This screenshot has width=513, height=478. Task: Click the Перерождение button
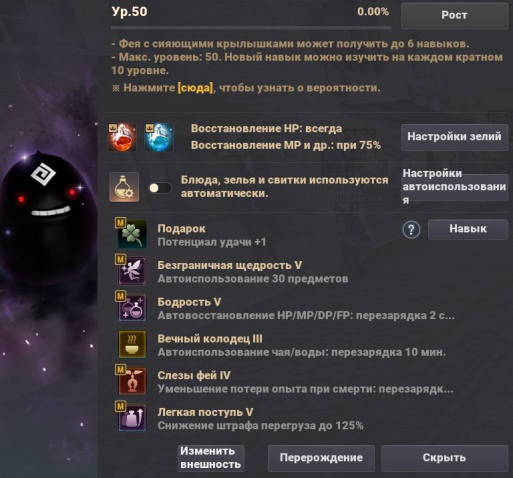point(321,458)
